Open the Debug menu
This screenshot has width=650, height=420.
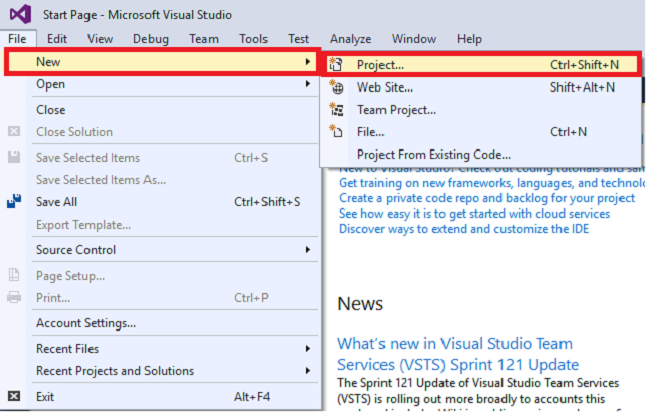[x=151, y=38]
